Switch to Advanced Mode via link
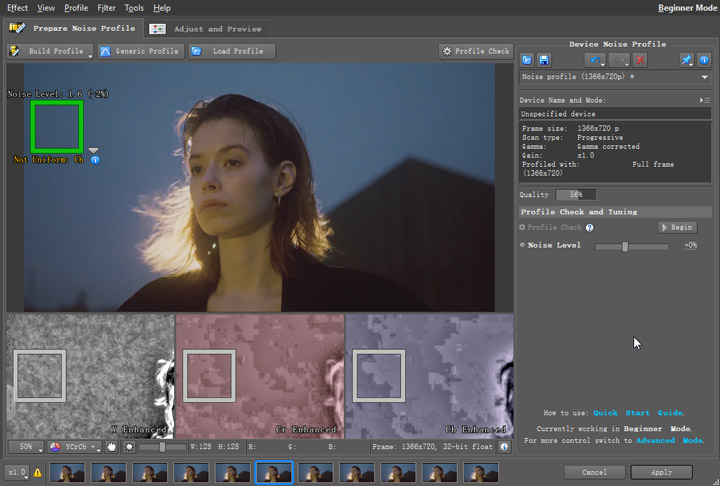Image resolution: width=720 pixels, height=486 pixels. click(x=669, y=440)
